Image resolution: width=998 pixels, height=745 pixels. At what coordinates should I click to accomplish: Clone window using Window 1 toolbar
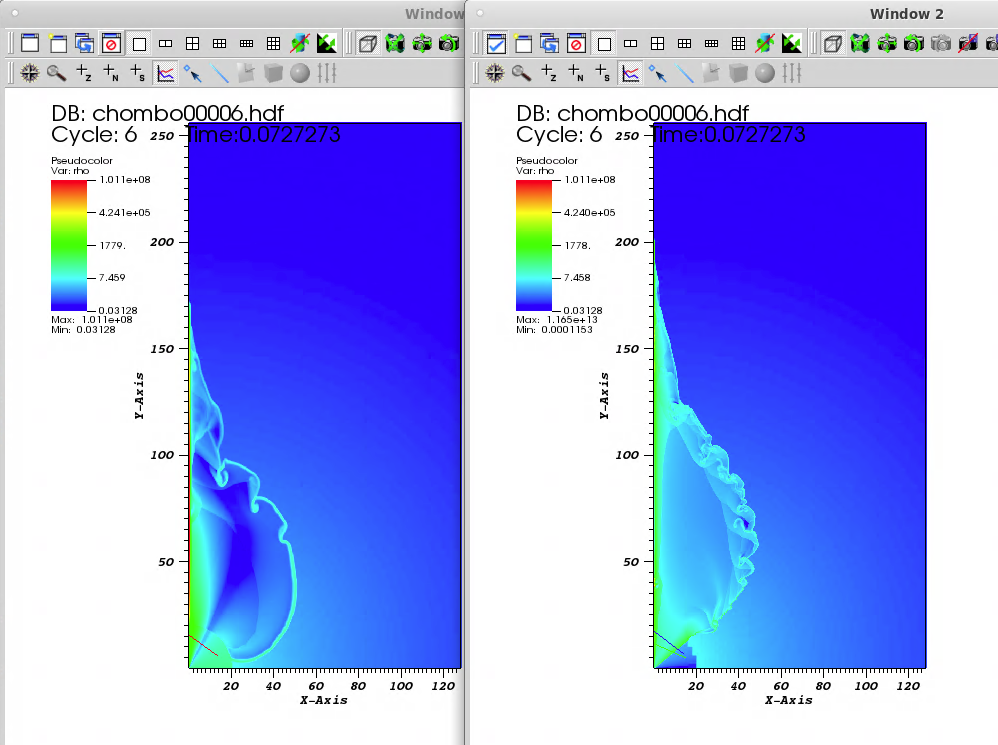click(x=84, y=43)
